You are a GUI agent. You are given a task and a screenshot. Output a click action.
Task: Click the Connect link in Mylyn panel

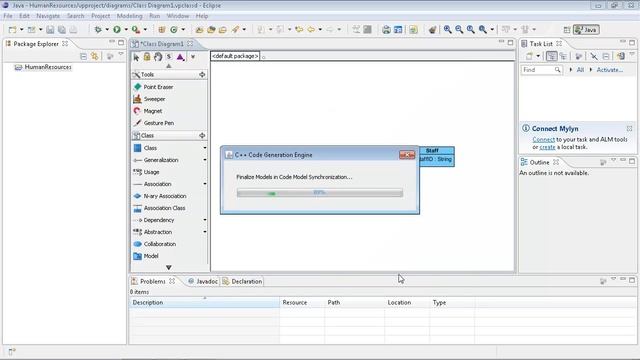pyautogui.click(x=543, y=140)
